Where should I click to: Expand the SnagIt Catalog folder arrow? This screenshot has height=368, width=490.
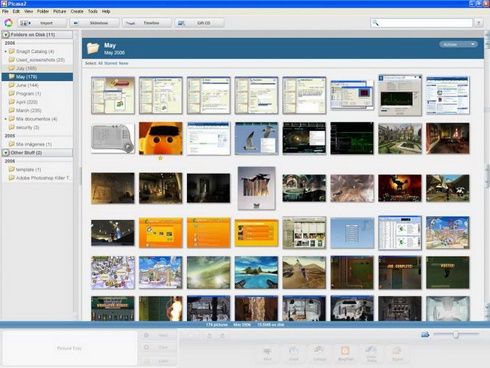point(6,52)
